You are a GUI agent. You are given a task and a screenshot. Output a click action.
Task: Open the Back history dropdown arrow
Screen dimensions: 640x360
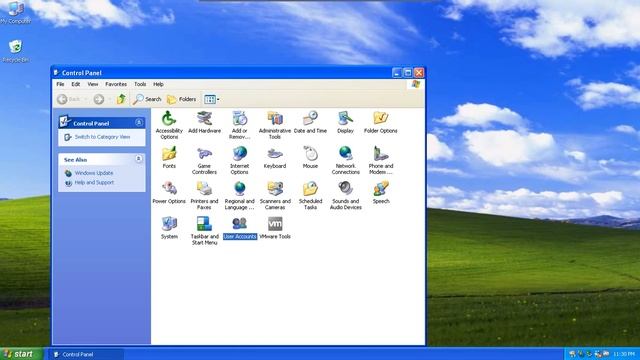pos(86,99)
